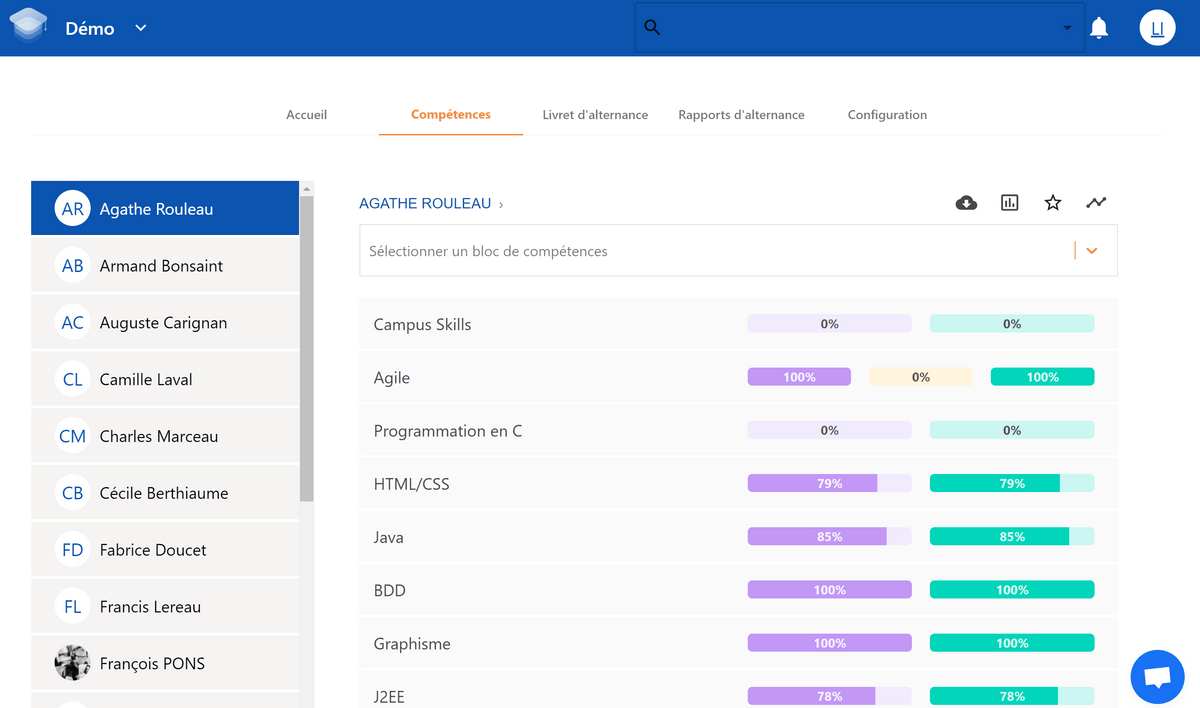Select student Armand Bonsaint

pyautogui.click(x=165, y=266)
